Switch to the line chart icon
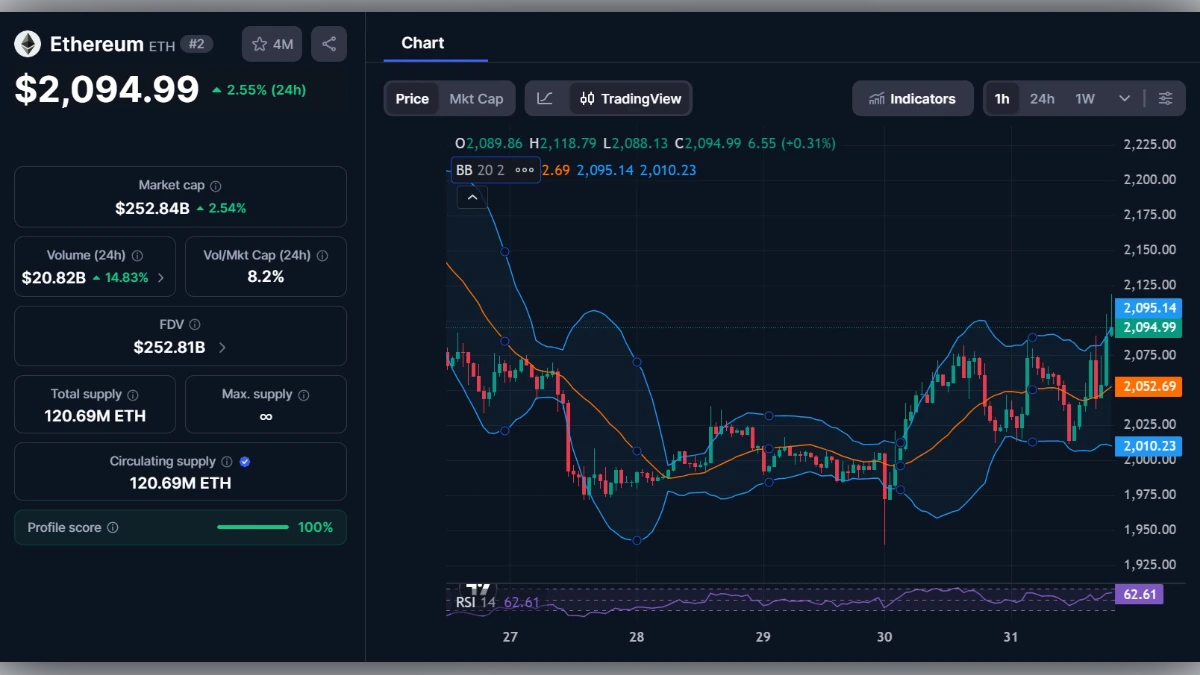 pyautogui.click(x=546, y=98)
